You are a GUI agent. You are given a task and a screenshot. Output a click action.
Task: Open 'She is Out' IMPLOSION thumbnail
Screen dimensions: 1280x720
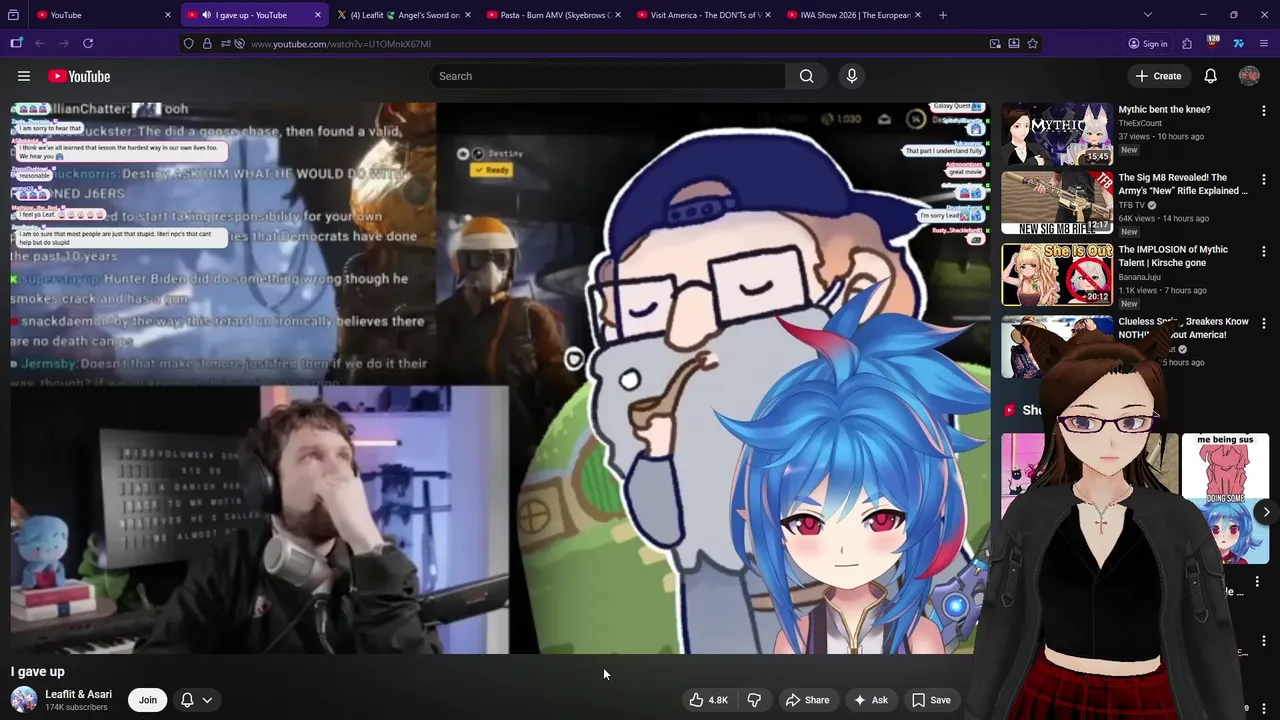tap(1057, 275)
